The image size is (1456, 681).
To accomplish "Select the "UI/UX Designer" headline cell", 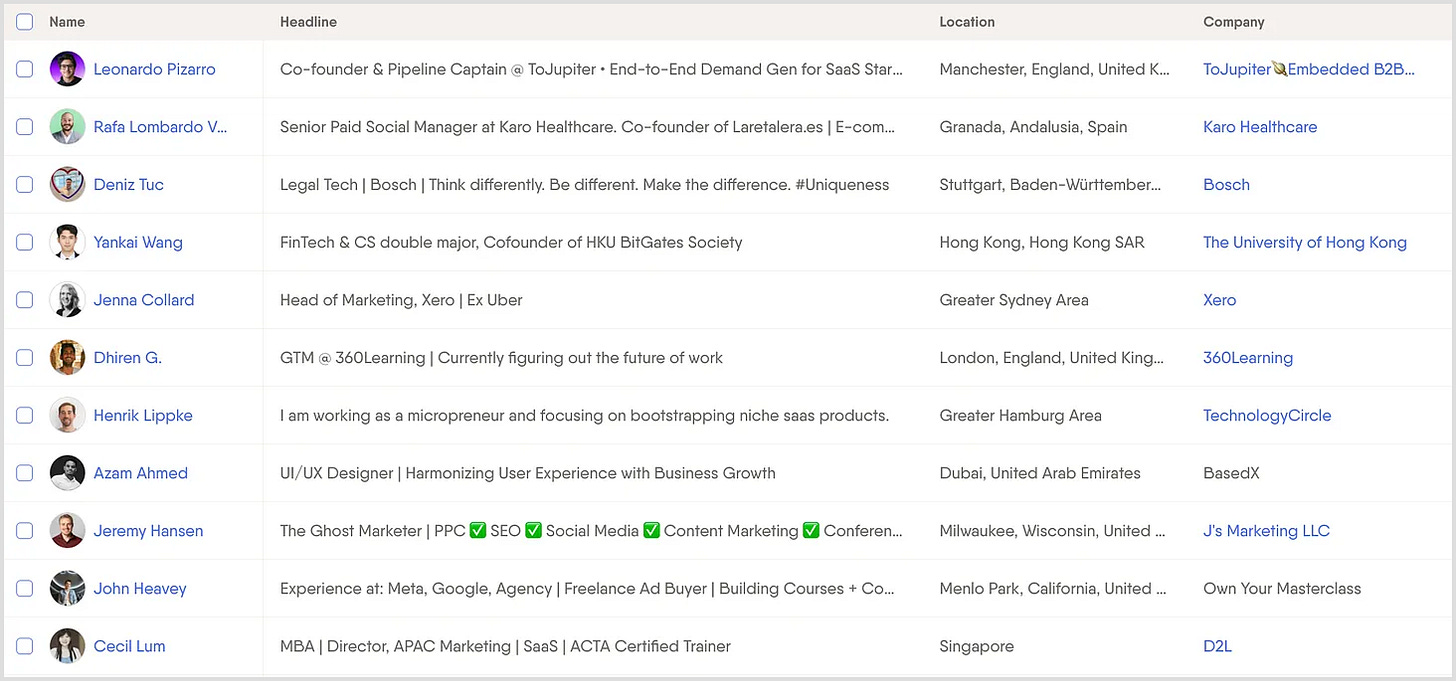I will (x=528, y=473).
